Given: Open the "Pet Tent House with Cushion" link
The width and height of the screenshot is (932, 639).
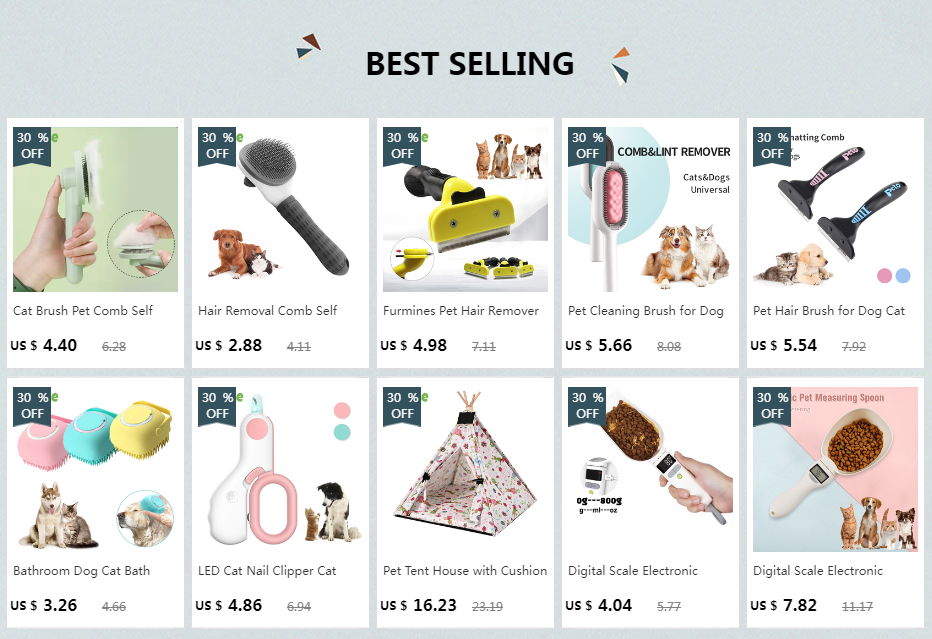Looking at the screenshot, I should click(465, 571).
